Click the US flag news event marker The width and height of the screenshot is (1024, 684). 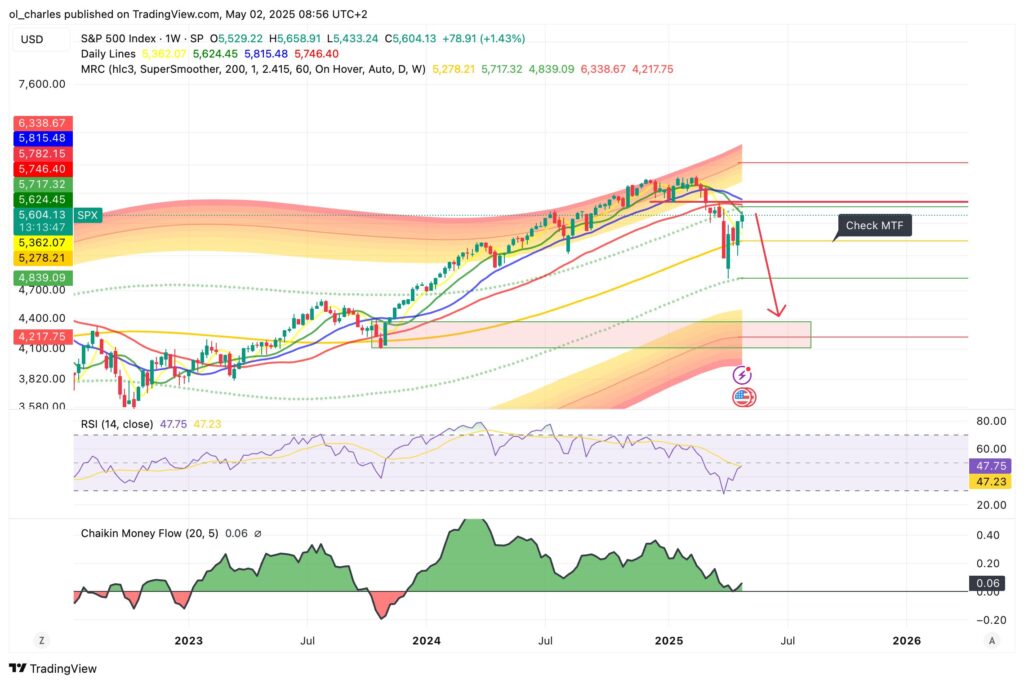(741, 397)
